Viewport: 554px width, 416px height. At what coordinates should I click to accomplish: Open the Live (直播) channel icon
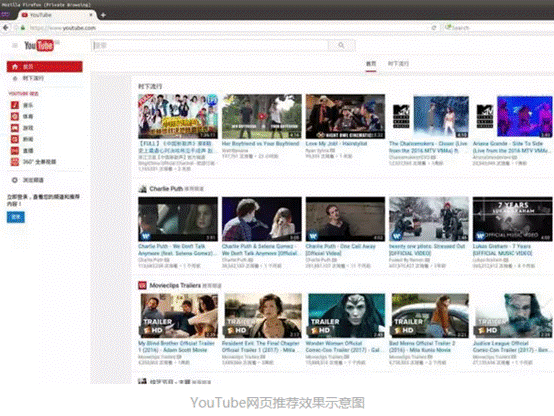click(x=15, y=151)
